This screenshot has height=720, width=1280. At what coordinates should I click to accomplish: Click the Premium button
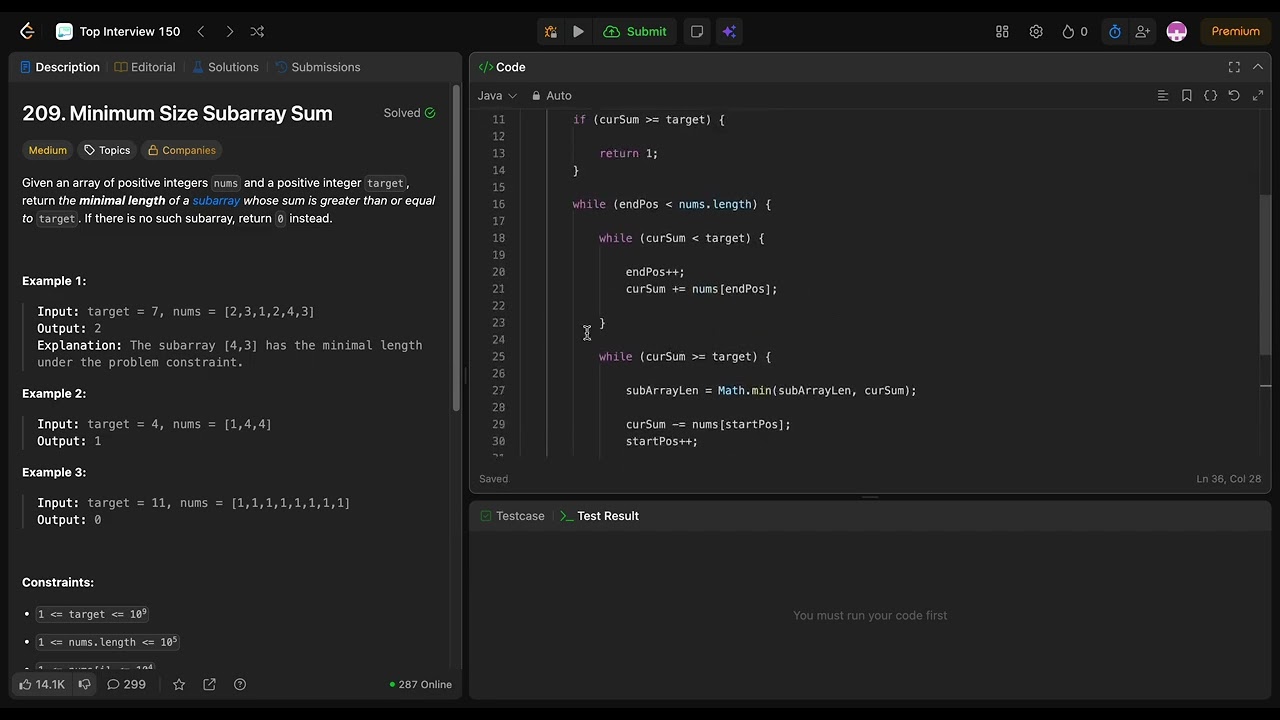click(1235, 31)
